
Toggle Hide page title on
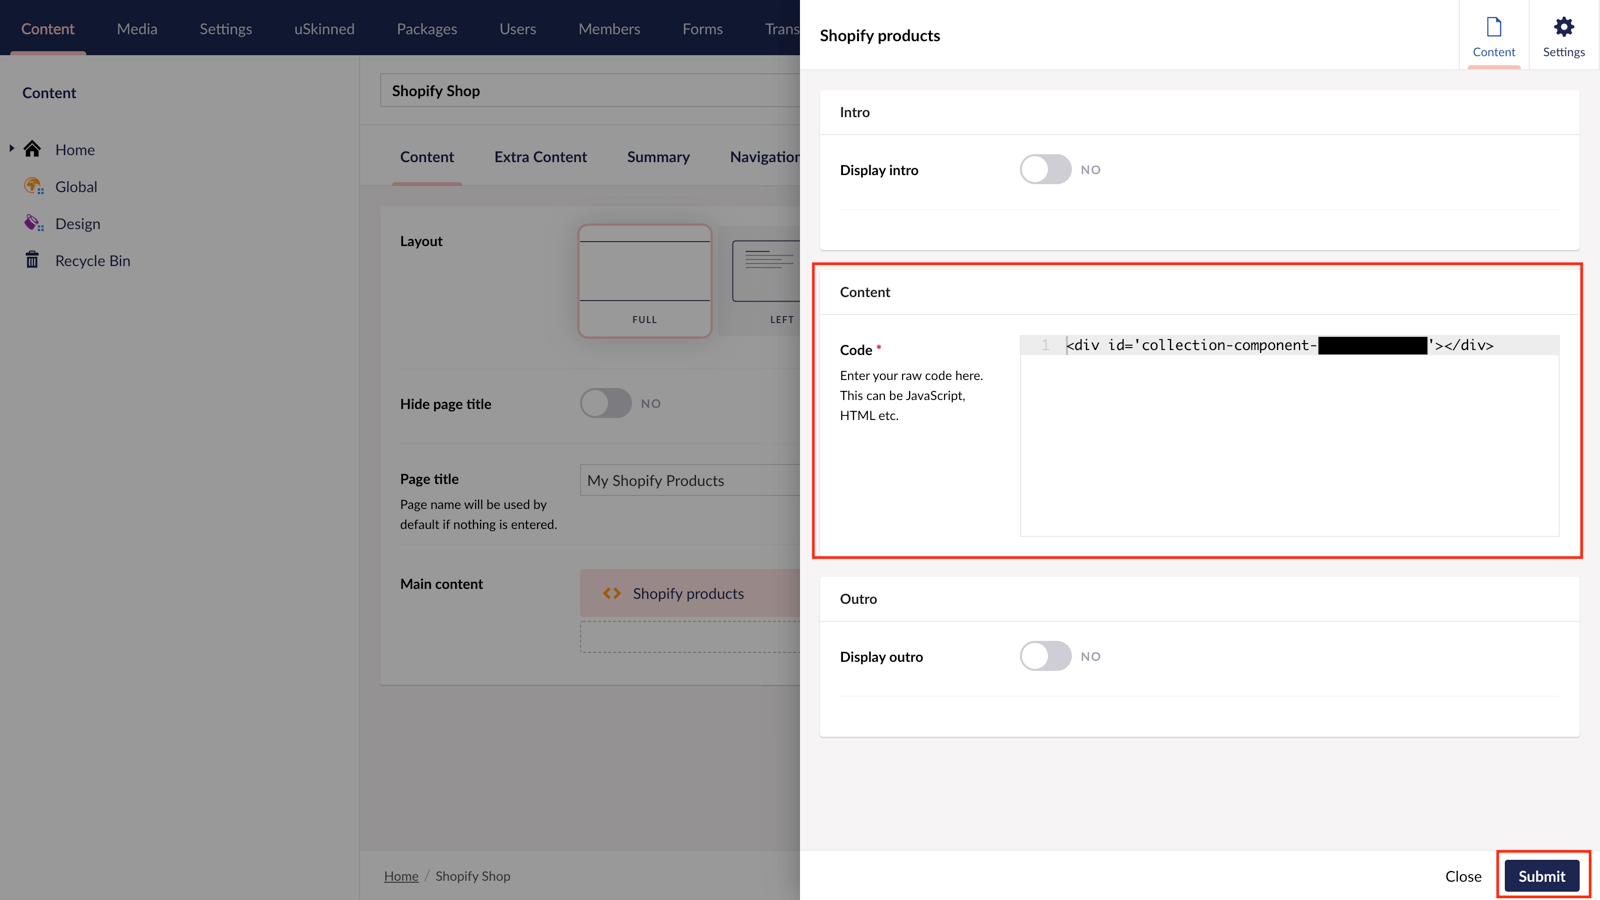pos(605,403)
